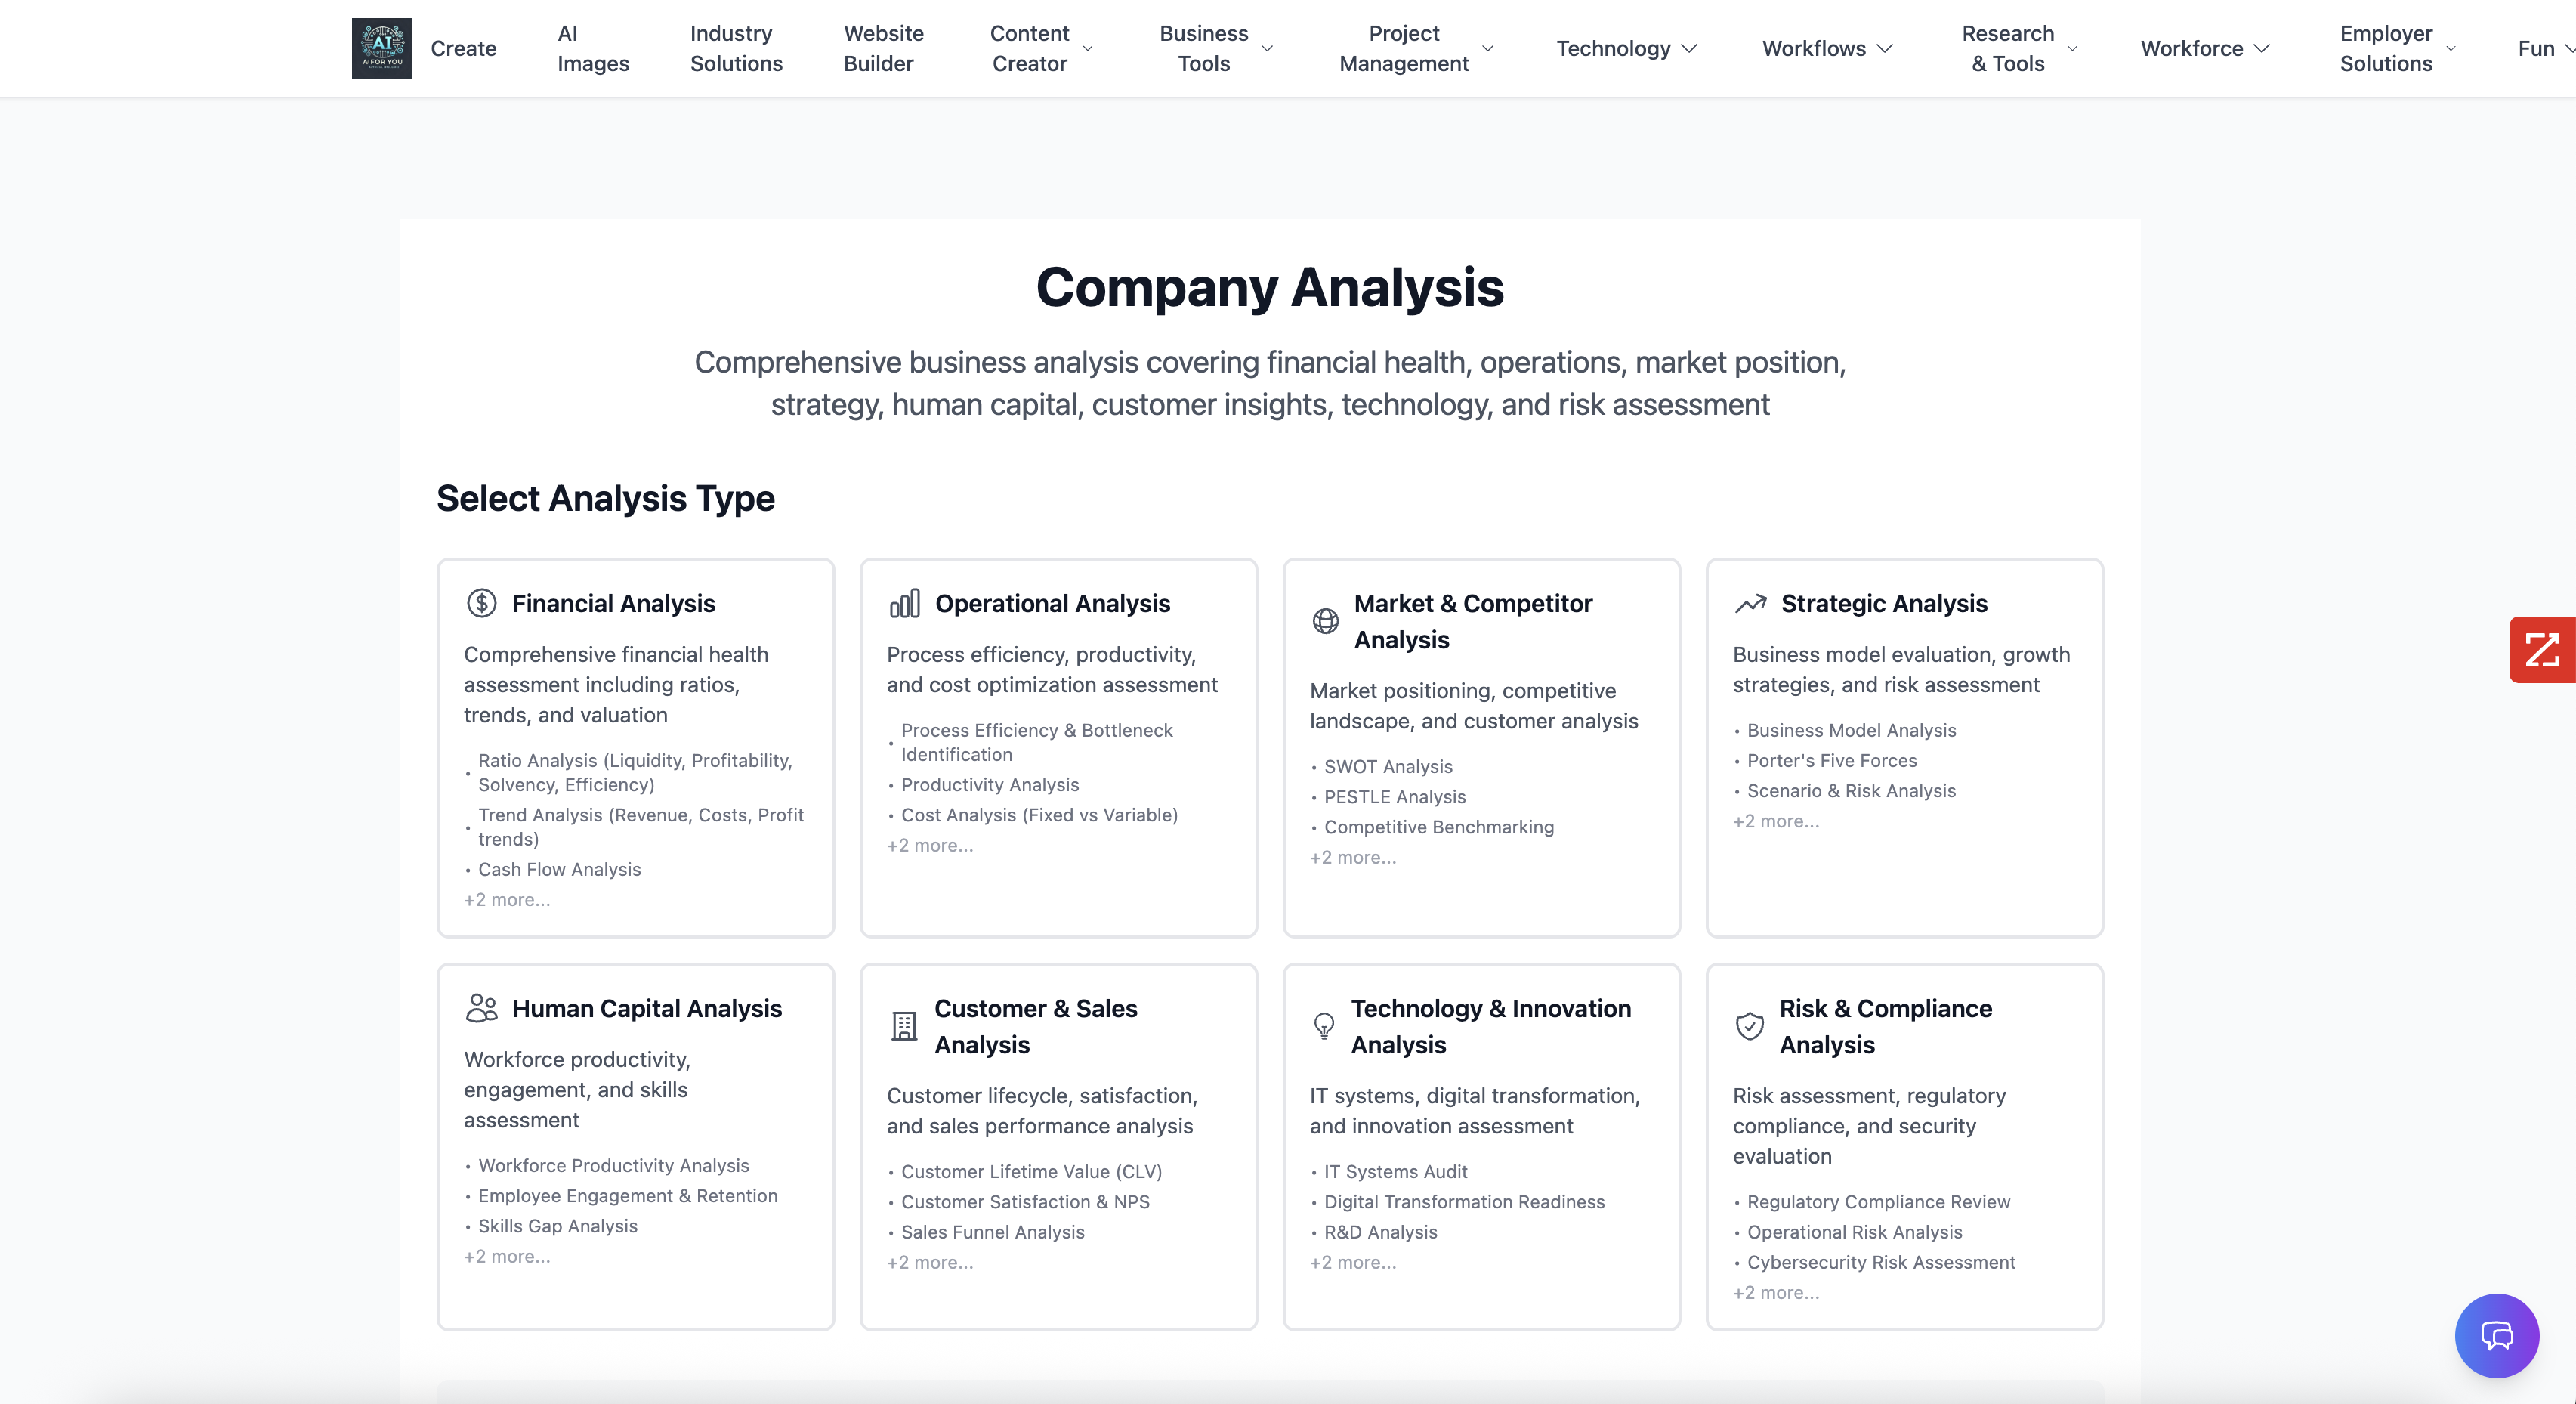Open the Website Builder nav item
The height and width of the screenshot is (1404, 2576).
(882, 48)
